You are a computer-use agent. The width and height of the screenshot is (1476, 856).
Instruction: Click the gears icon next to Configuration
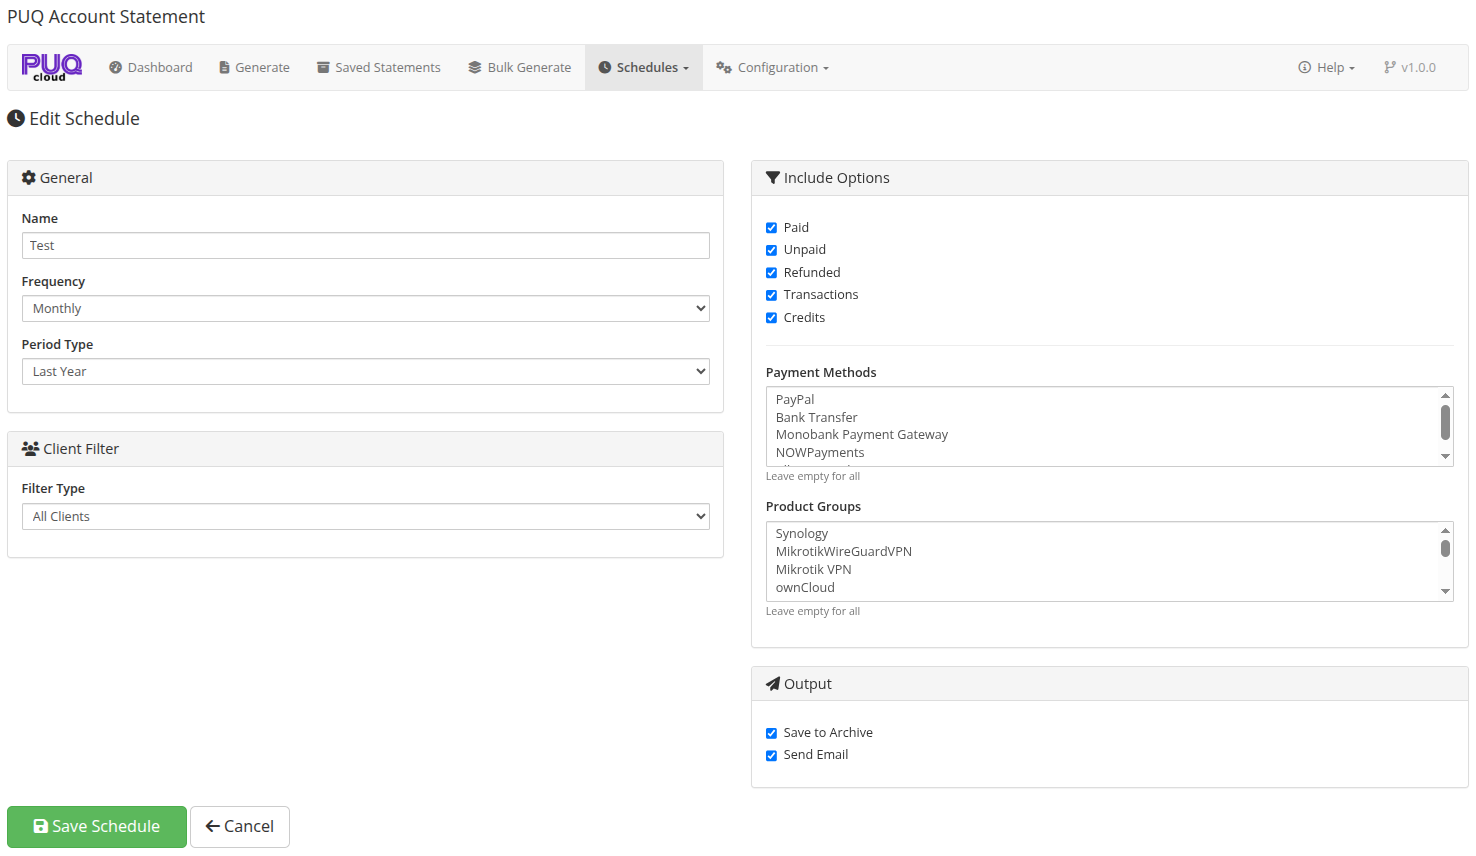[723, 67]
